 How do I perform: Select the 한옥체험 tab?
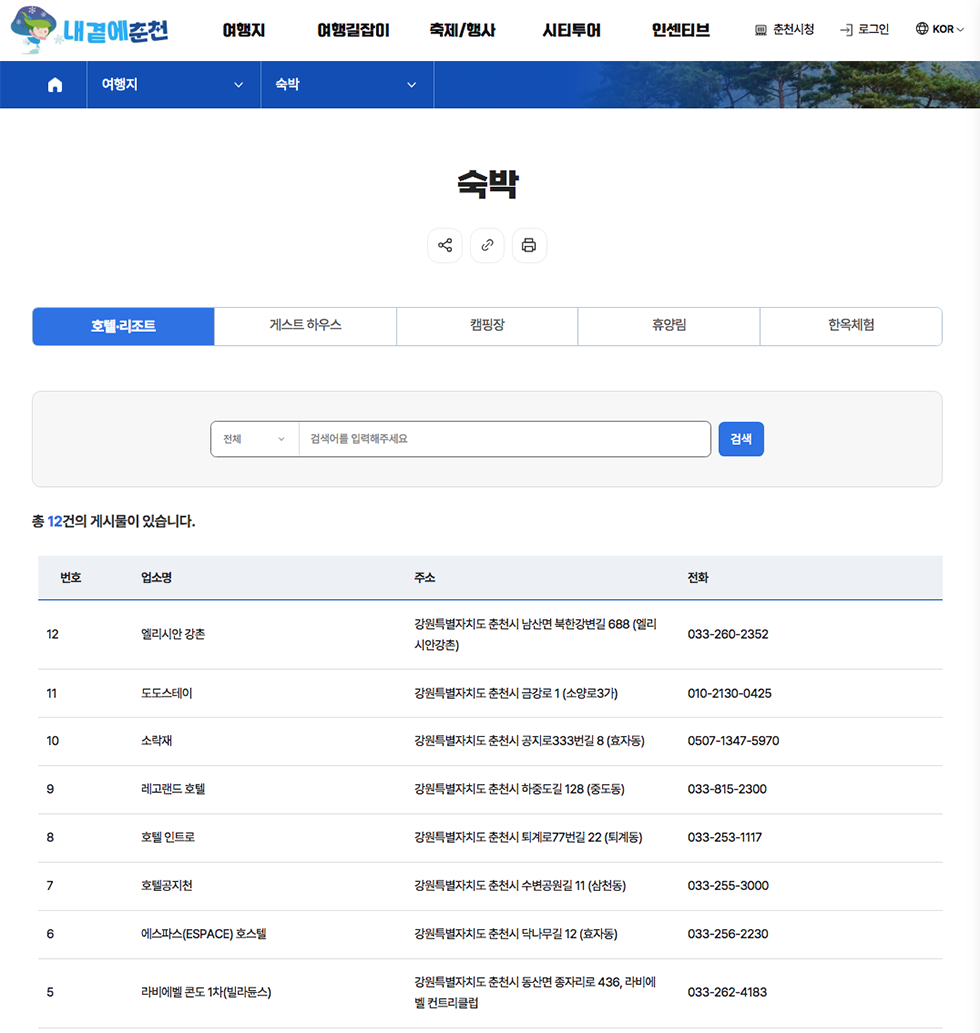pos(851,326)
